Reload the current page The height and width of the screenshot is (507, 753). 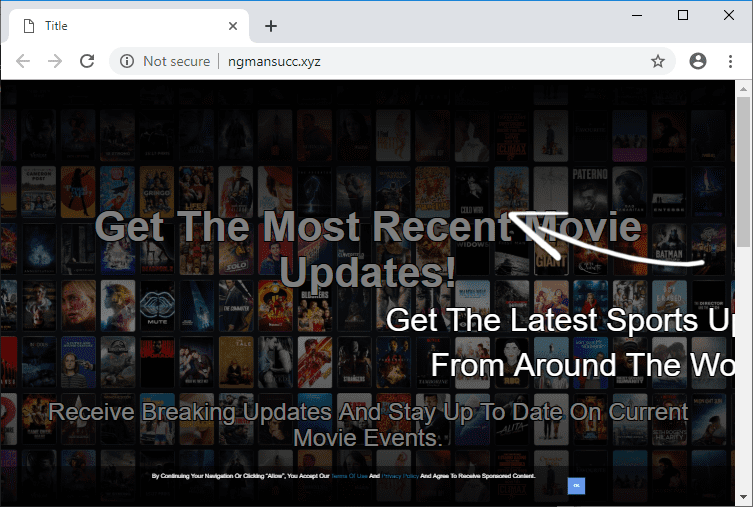click(x=87, y=61)
